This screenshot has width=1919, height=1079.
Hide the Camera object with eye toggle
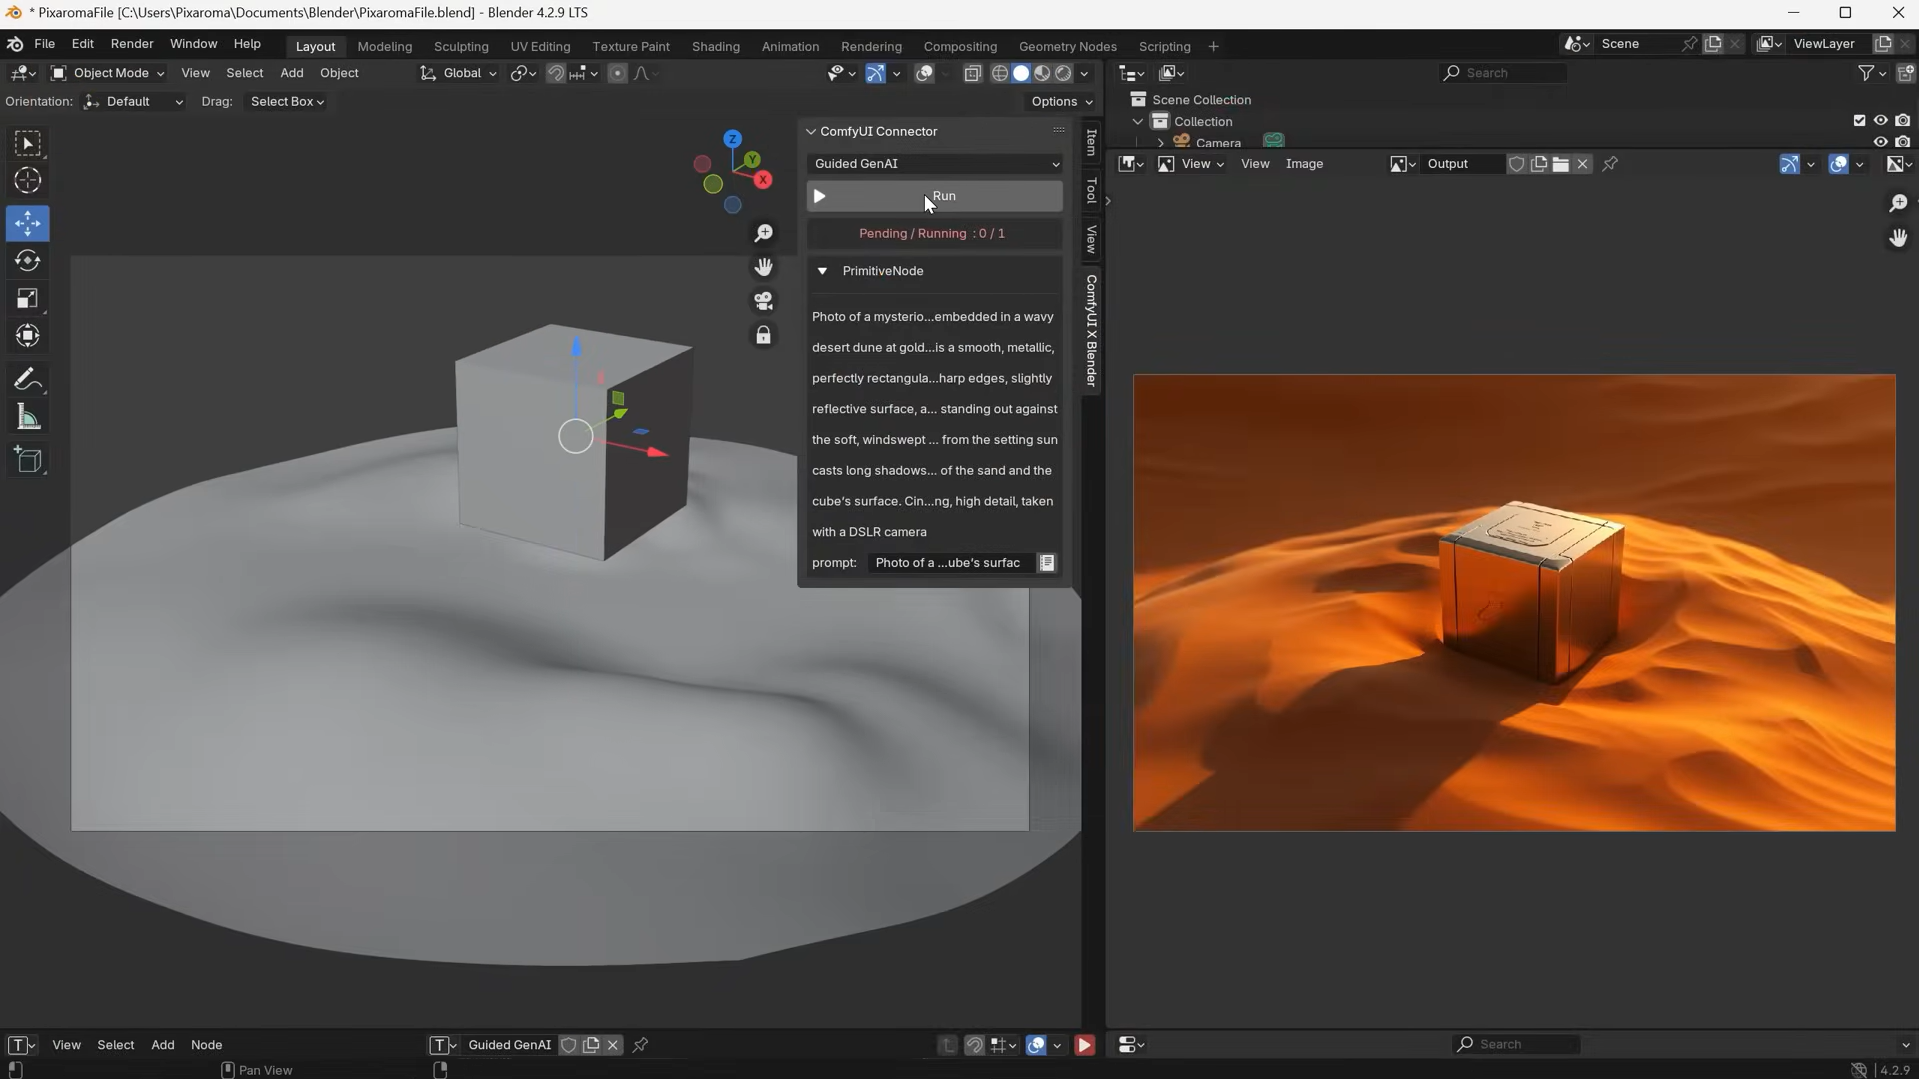pyautogui.click(x=1881, y=142)
